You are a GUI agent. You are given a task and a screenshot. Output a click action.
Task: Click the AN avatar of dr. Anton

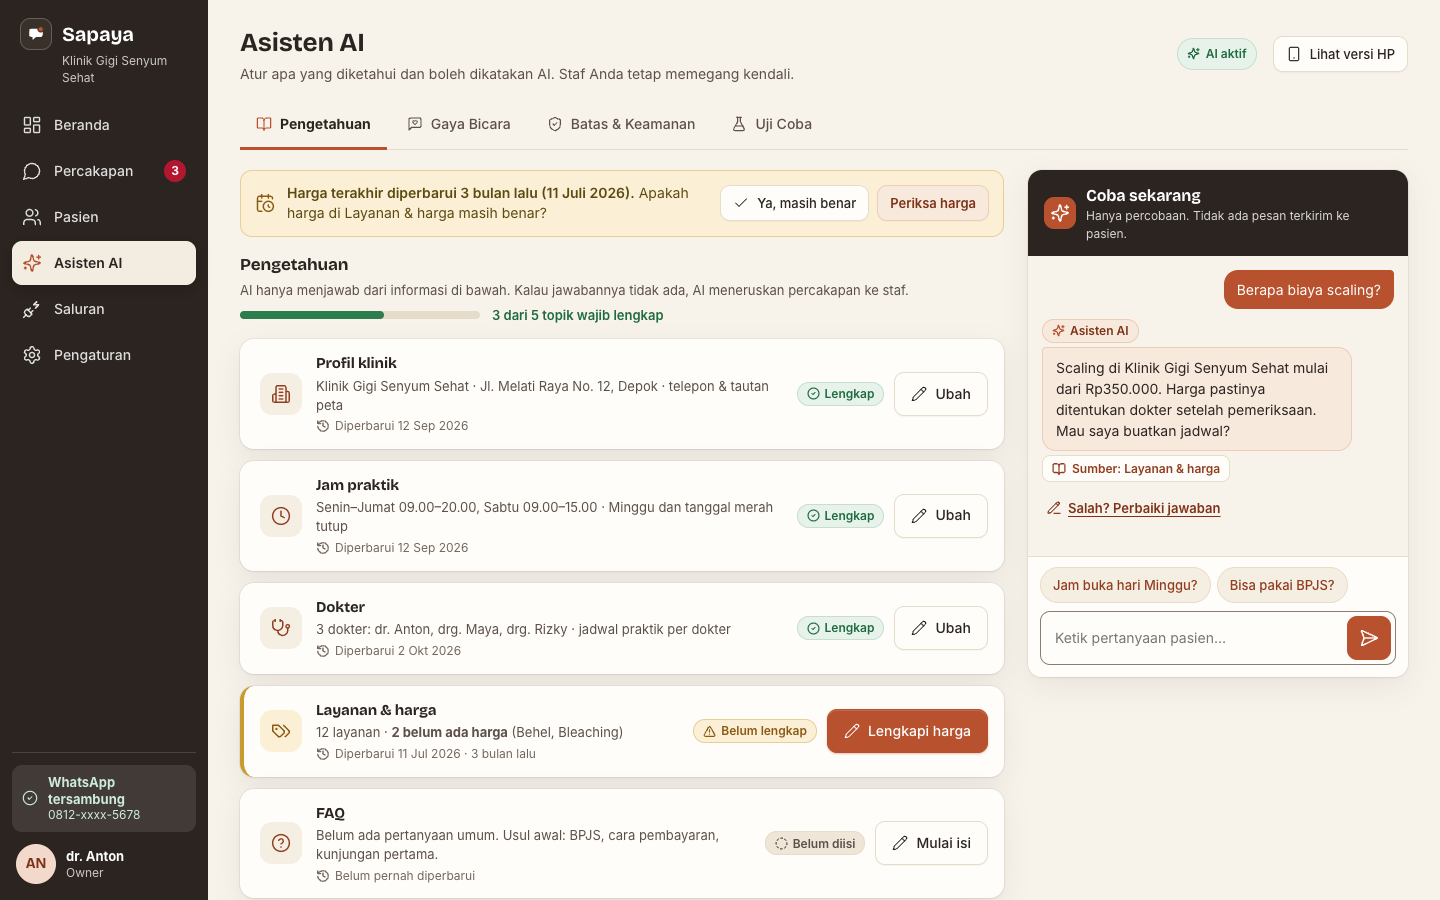36,864
